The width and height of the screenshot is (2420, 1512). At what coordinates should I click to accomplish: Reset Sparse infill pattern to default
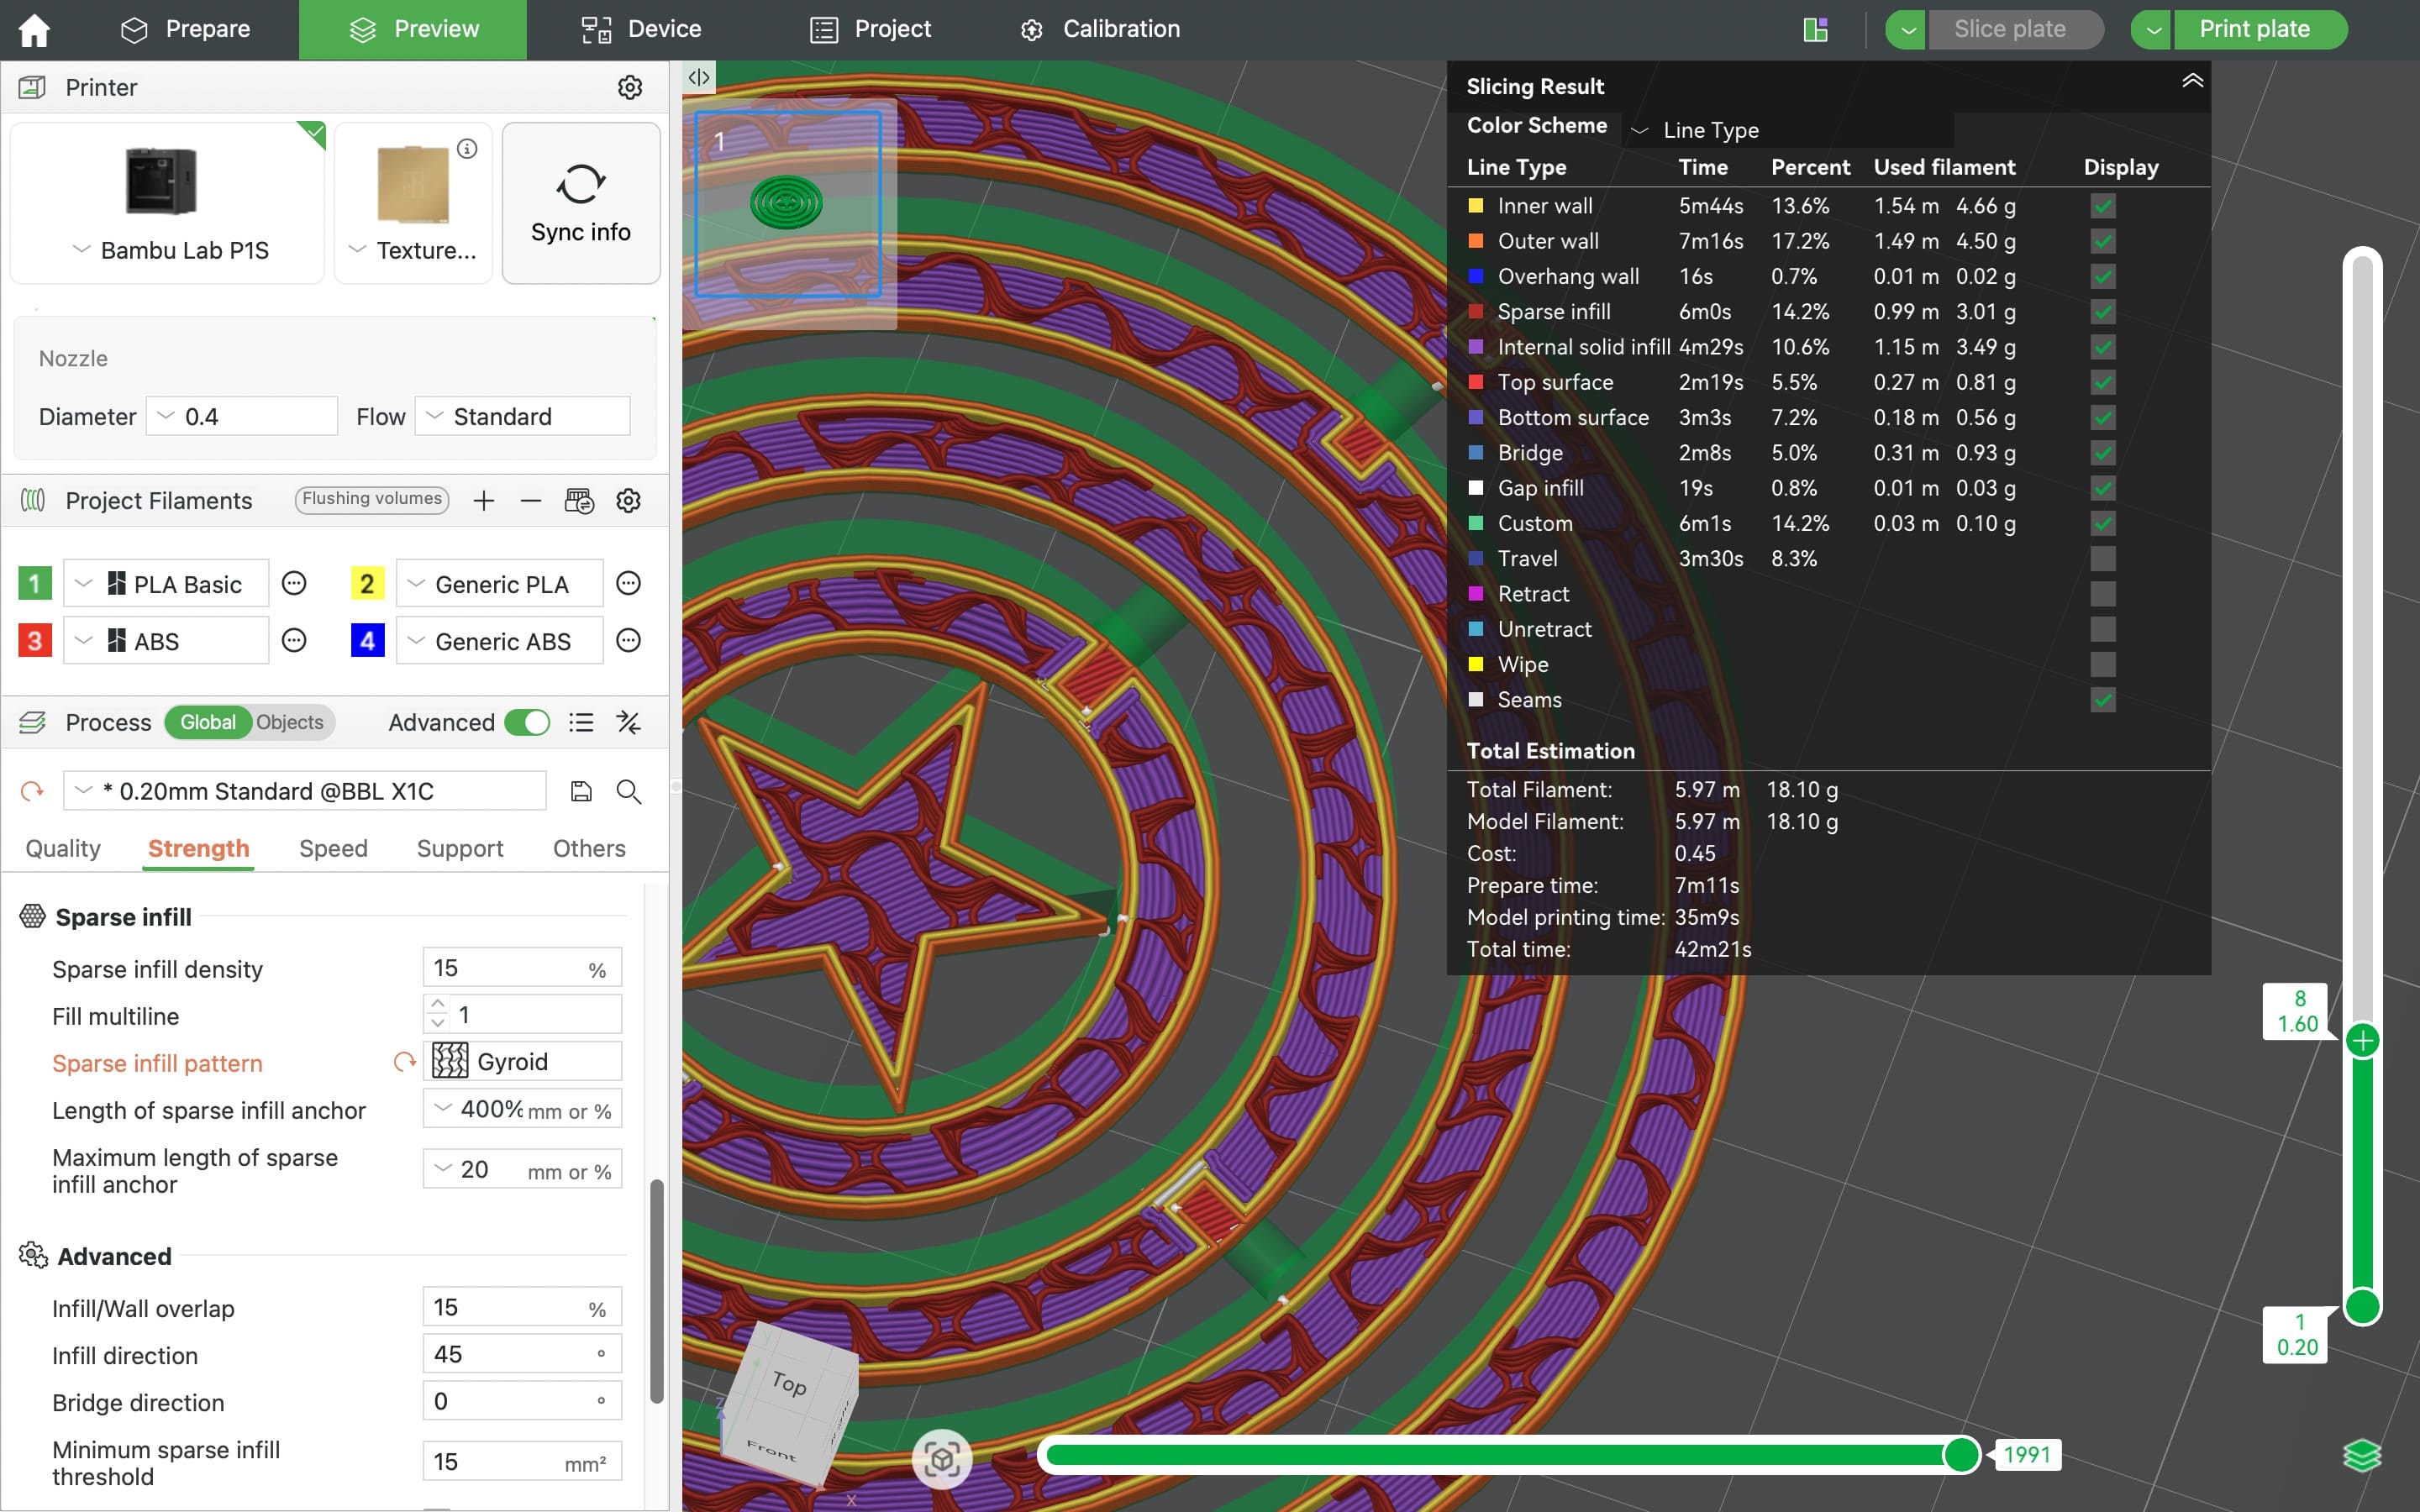(x=404, y=1062)
